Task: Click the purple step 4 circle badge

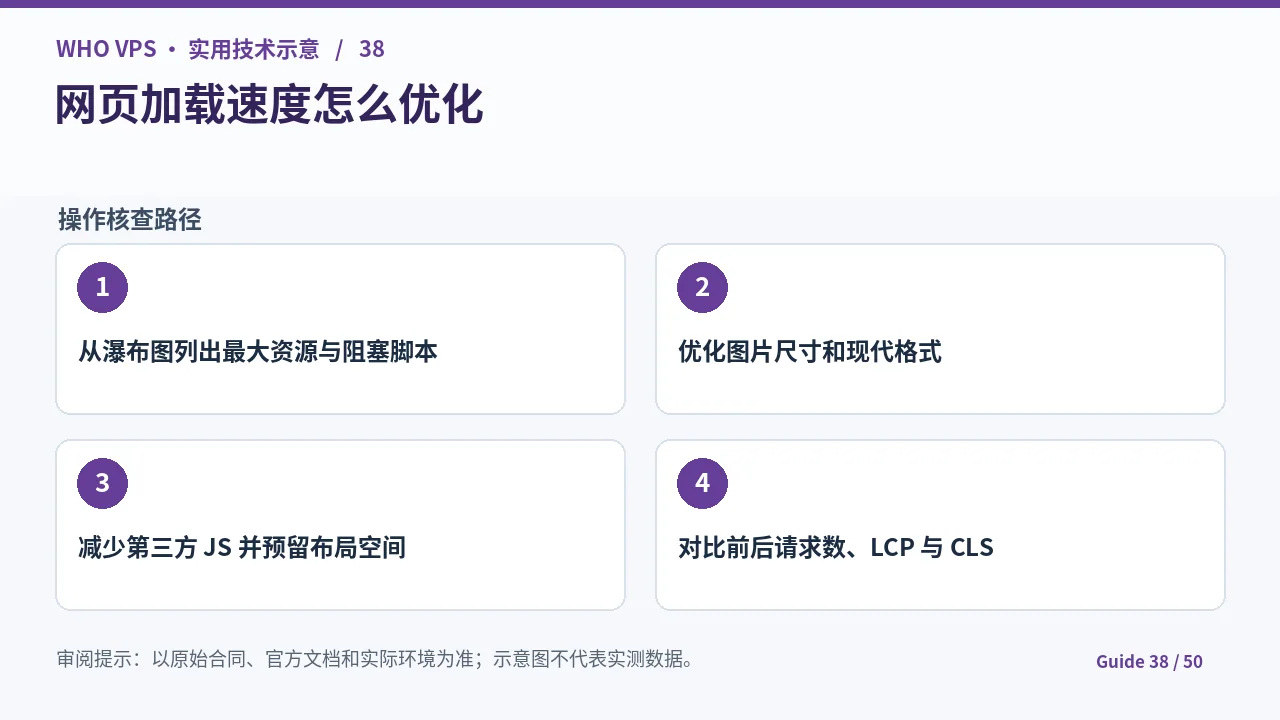Action: point(702,484)
